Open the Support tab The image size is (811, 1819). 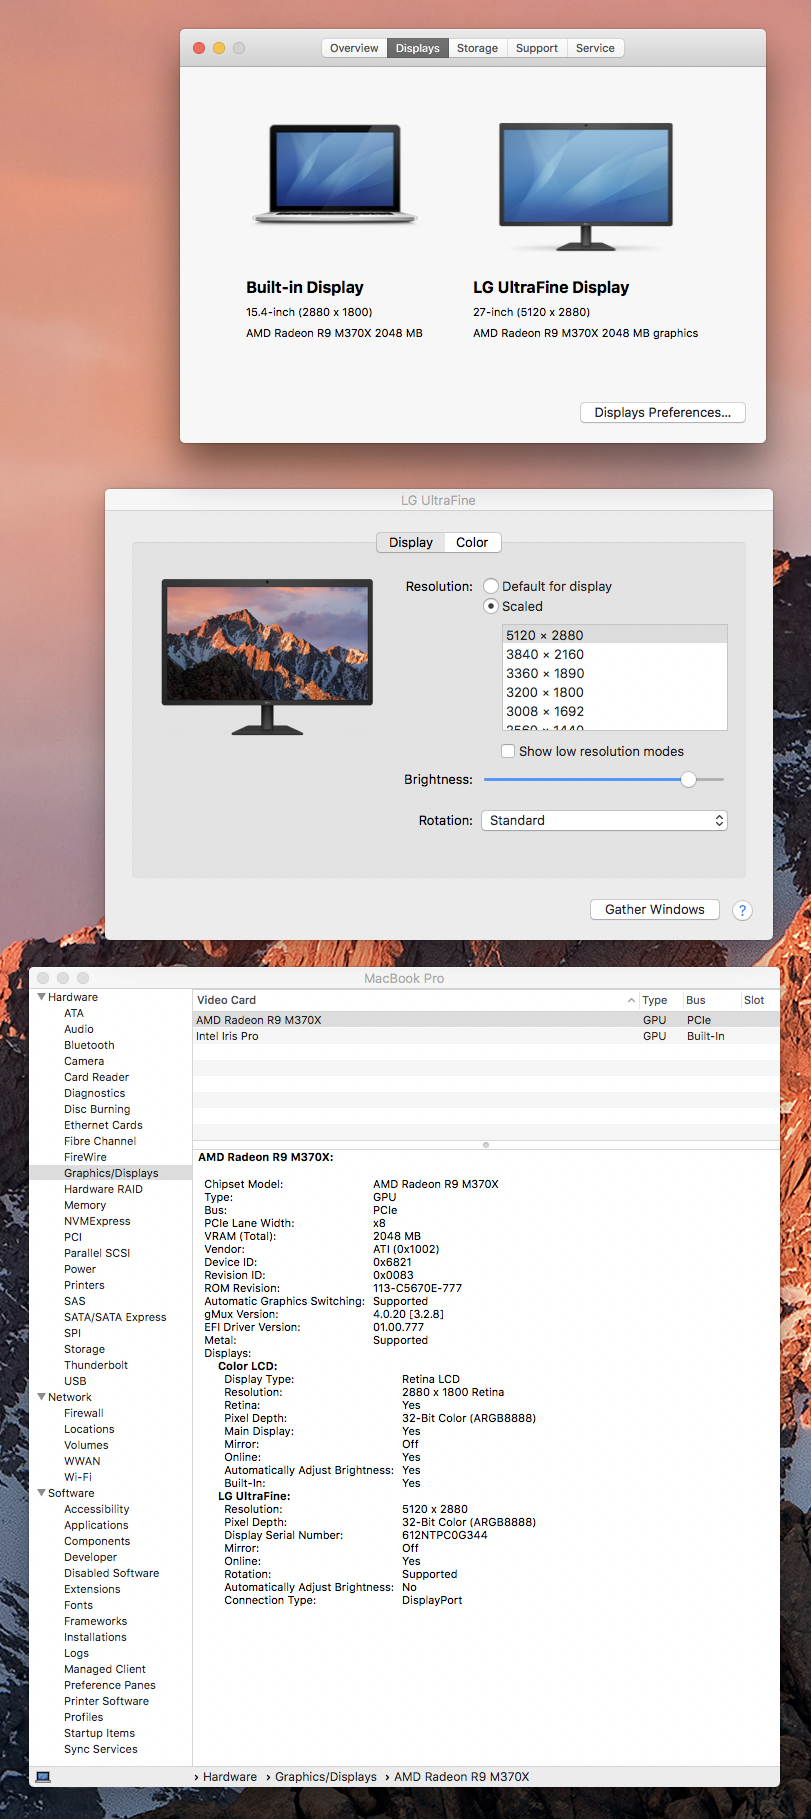(x=537, y=48)
